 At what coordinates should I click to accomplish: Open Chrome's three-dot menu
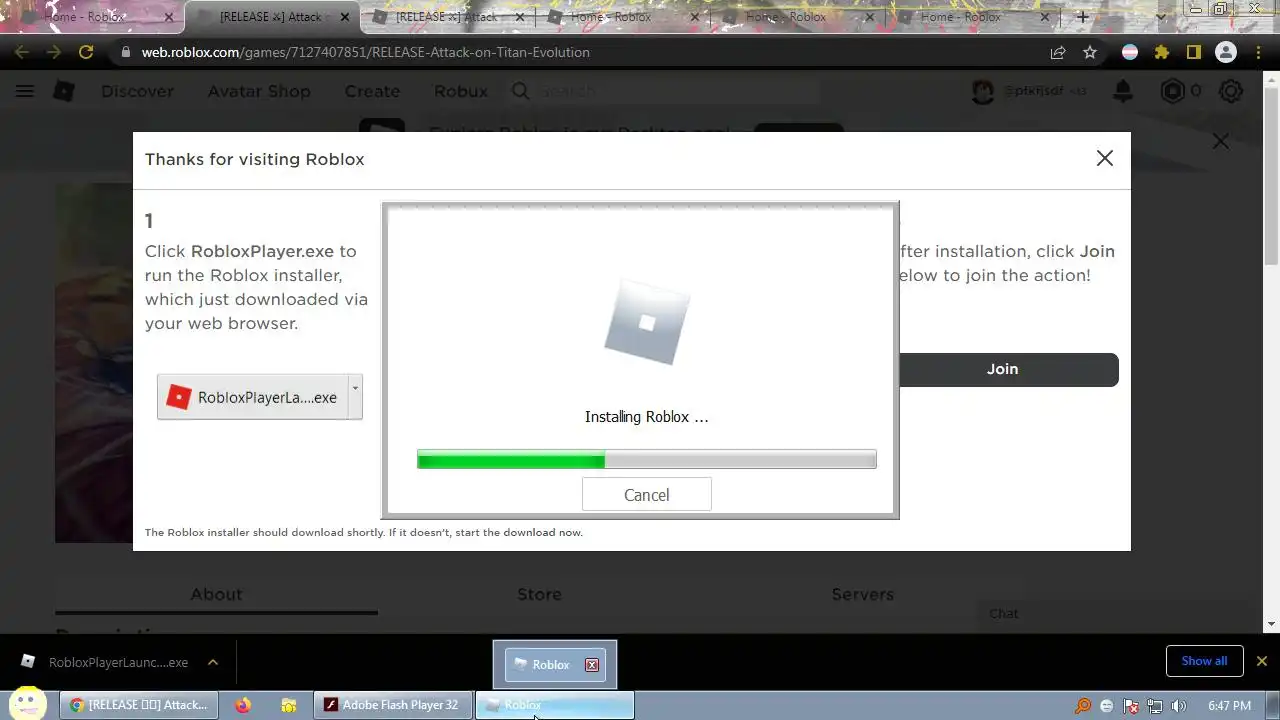click(x=1259, y=52)
